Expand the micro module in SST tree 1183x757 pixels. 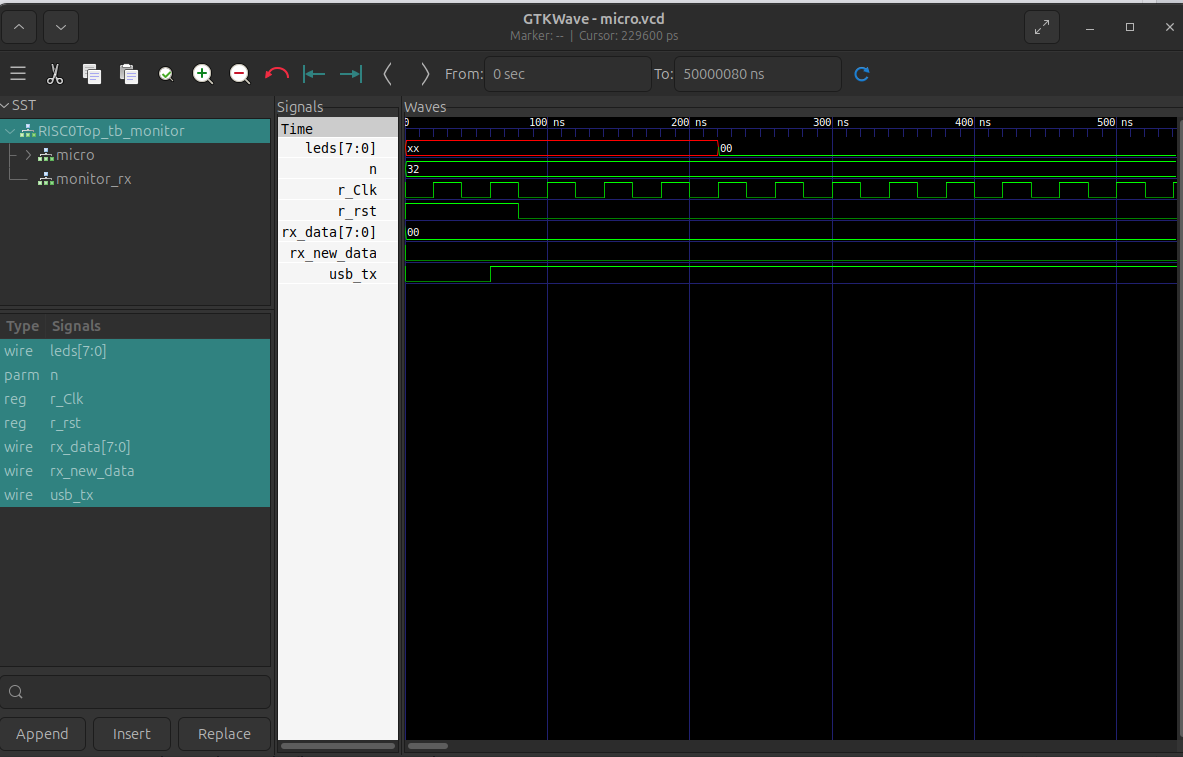pos(26,154)
